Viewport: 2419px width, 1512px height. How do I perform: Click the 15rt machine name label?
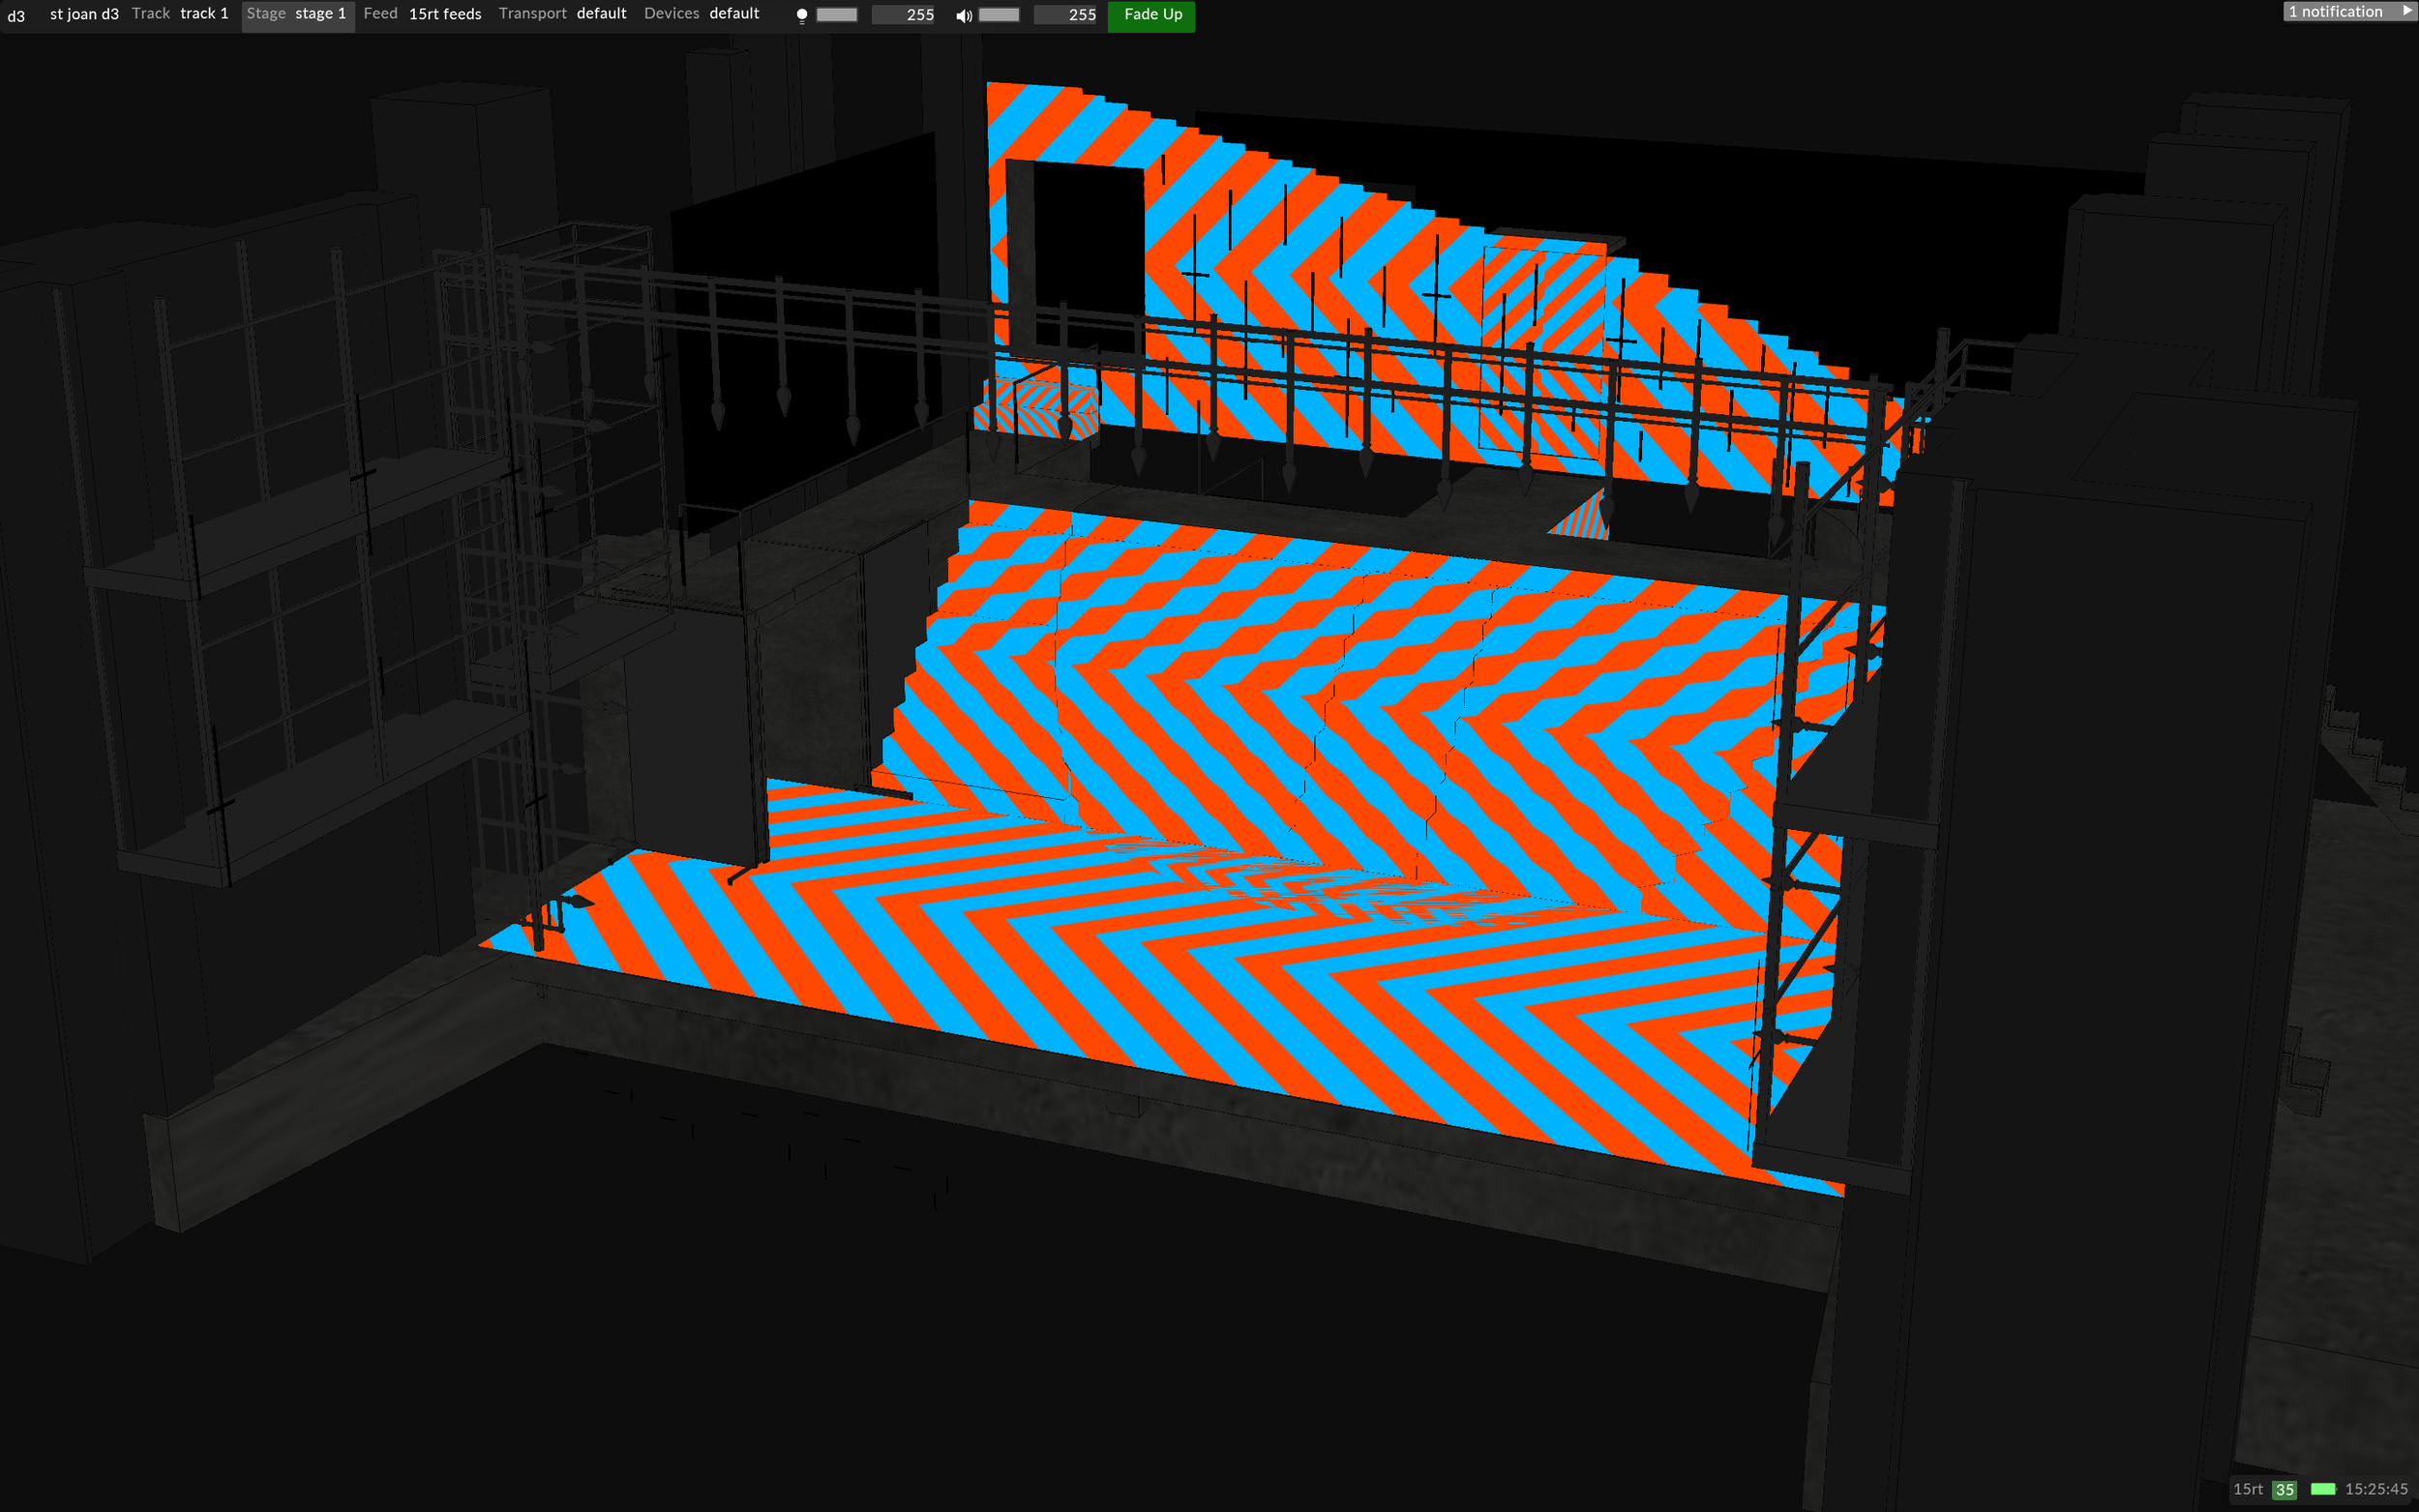coord(2247,1489)
